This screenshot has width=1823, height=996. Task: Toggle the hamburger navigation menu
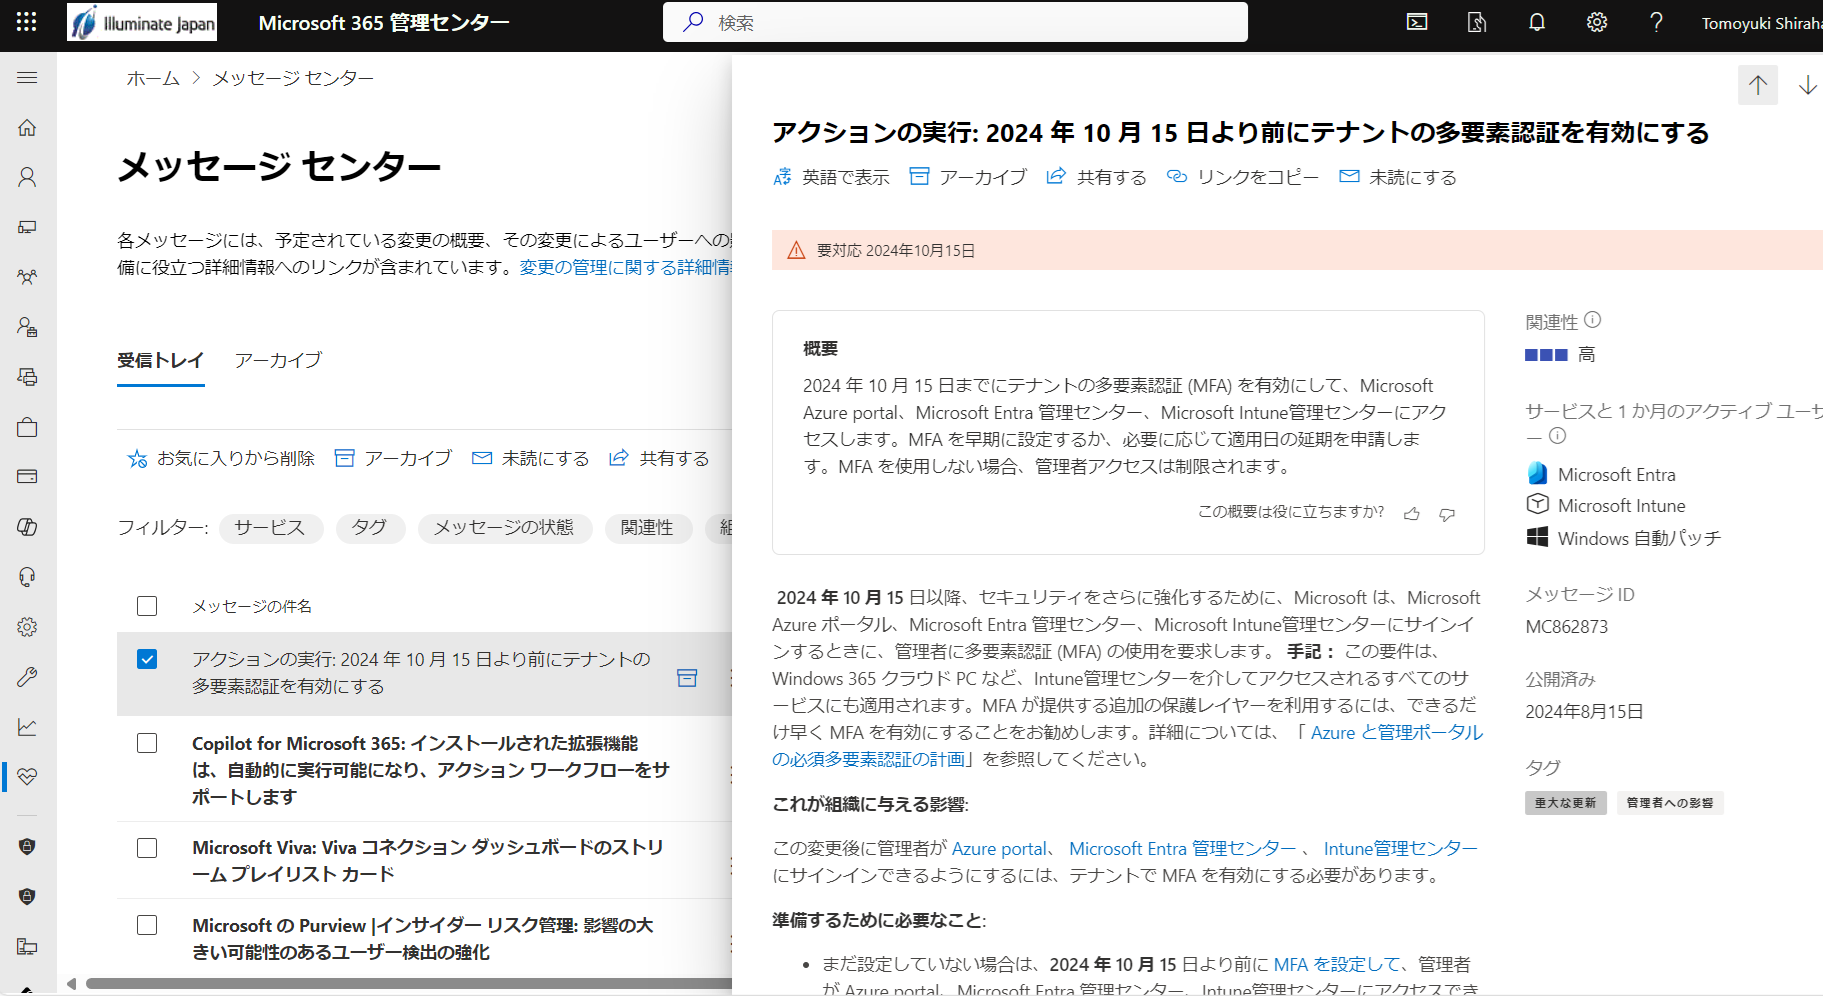coord(27,77)
